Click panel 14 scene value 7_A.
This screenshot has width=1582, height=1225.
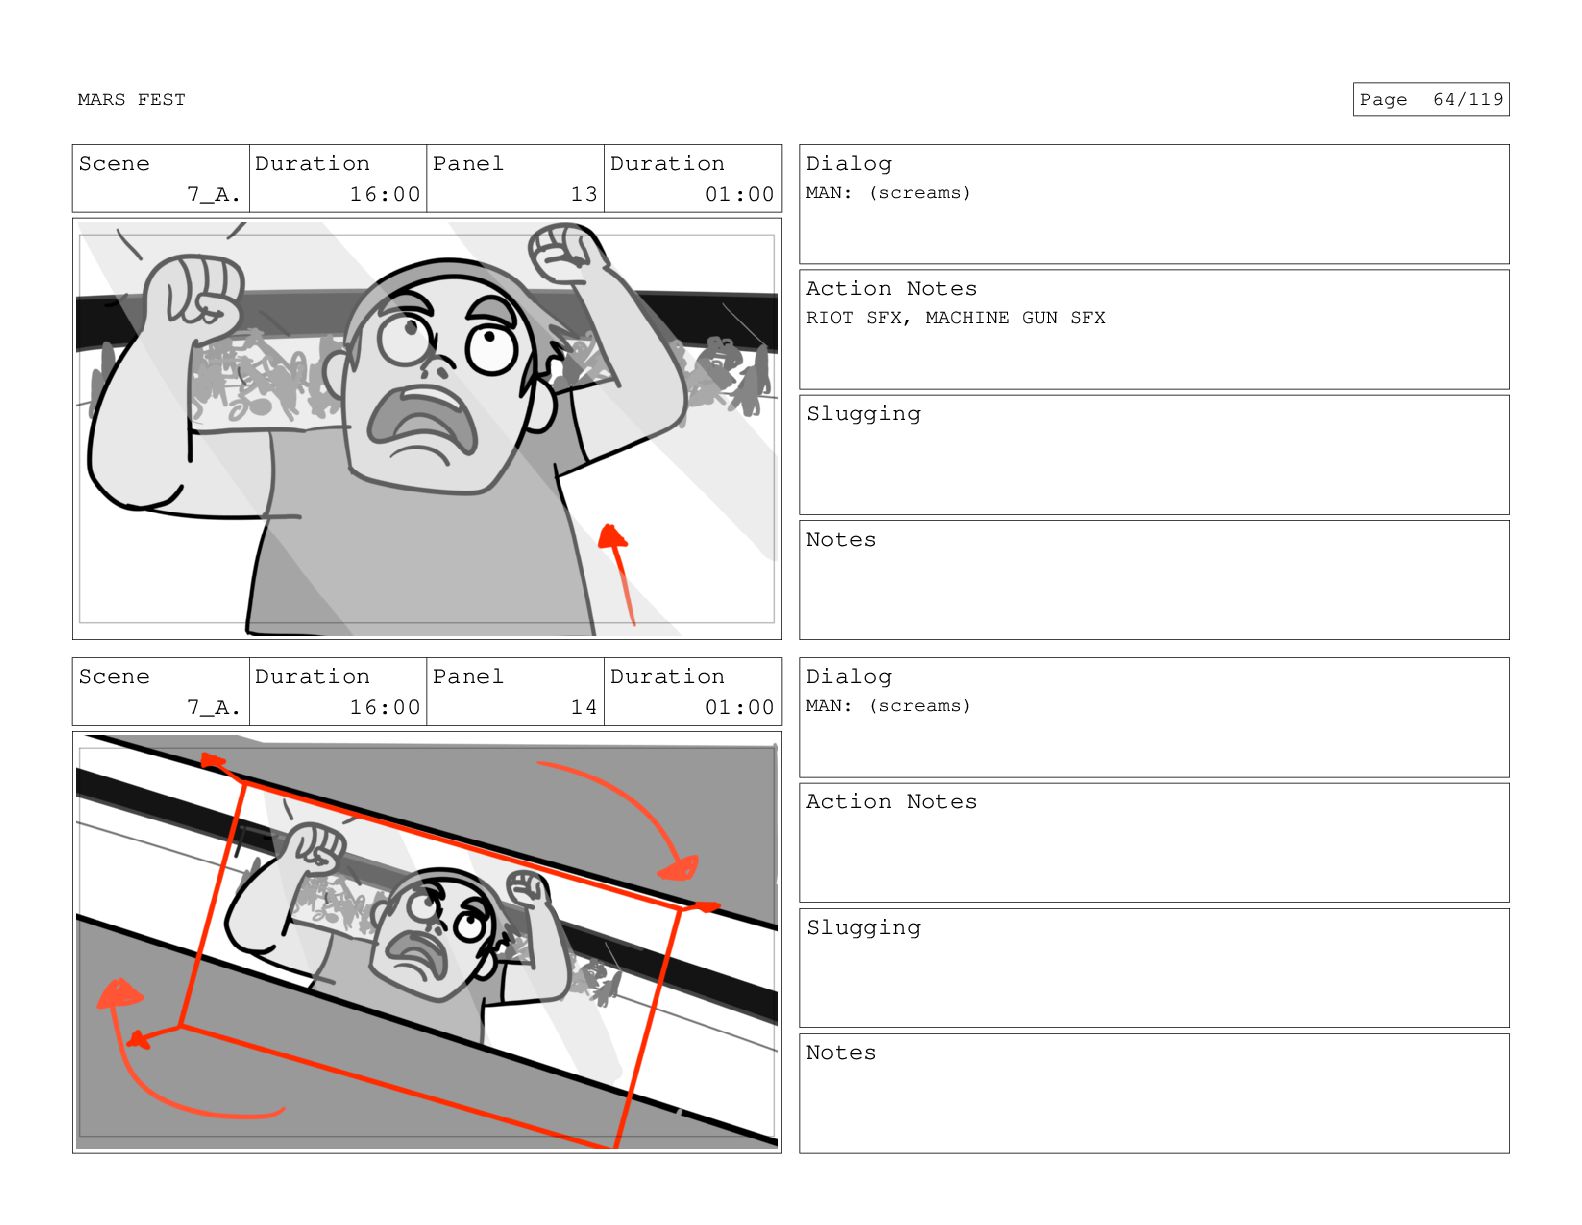[x=214, y=708]
